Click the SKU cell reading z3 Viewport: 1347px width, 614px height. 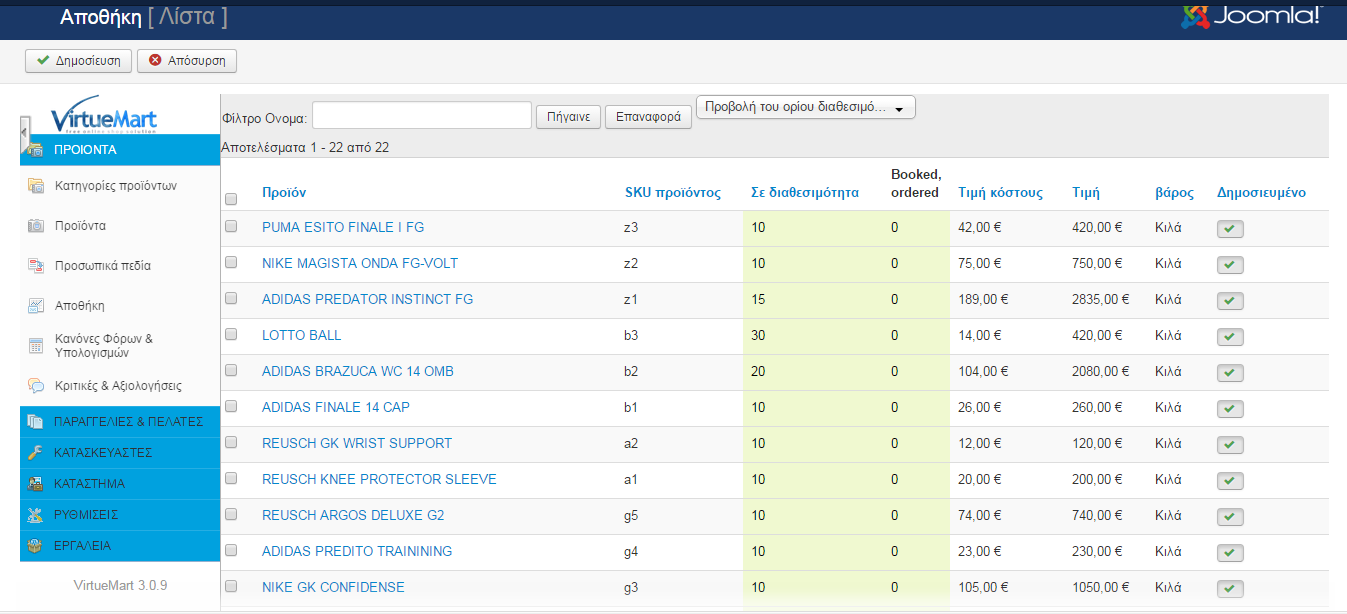[x=631, y=227]
